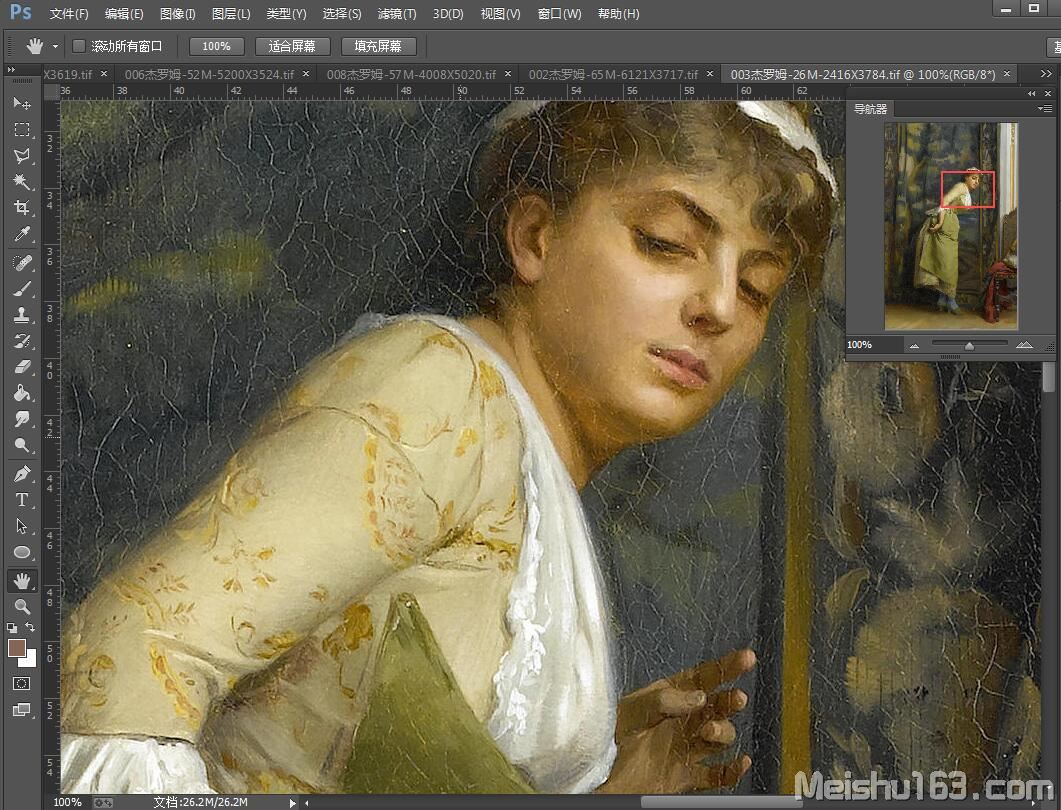
Task: Switch to the 002 Jerome 65M tab
Action: tap(613, 74)
